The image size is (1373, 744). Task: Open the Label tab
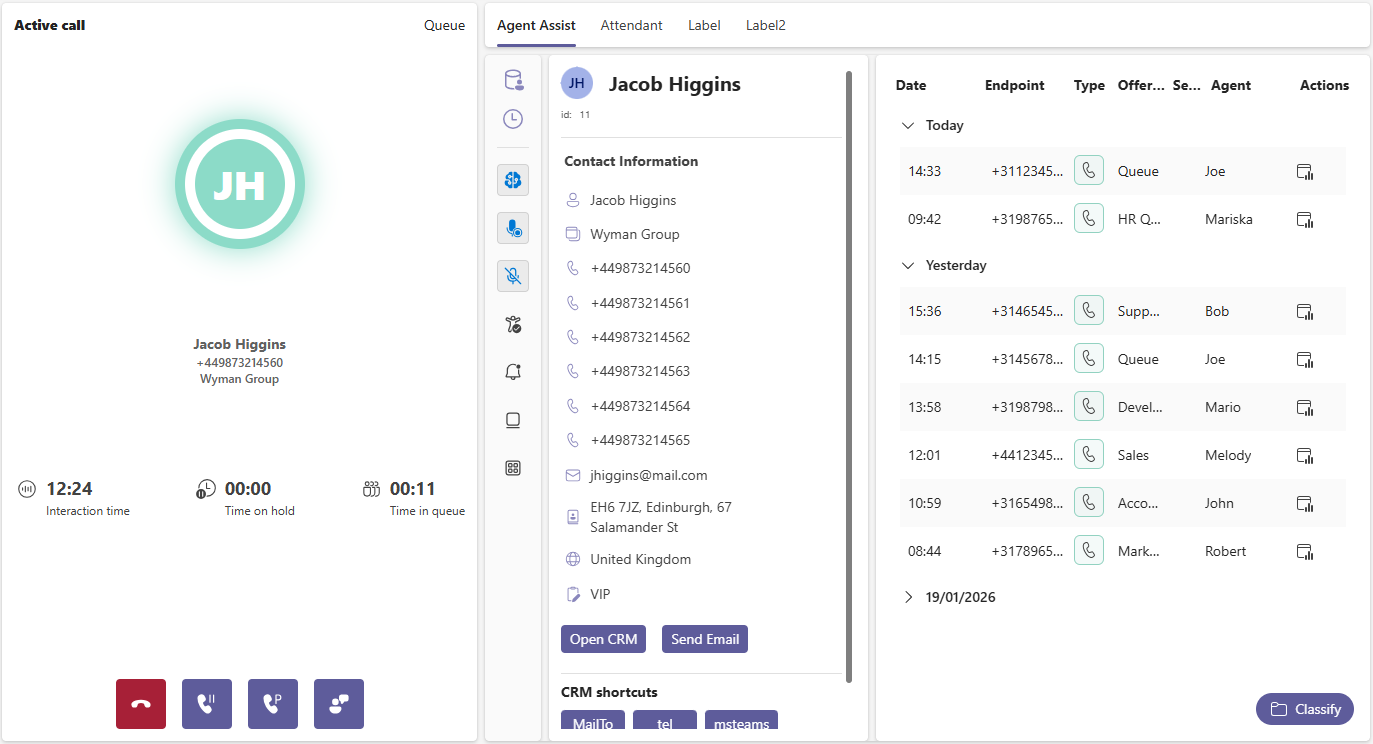[704, 26]
